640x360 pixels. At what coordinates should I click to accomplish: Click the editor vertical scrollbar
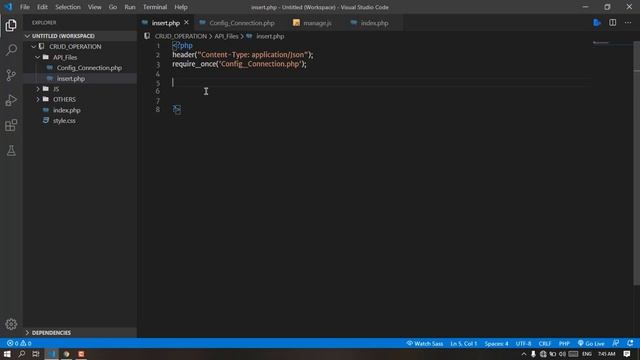(x=636, y=163)
